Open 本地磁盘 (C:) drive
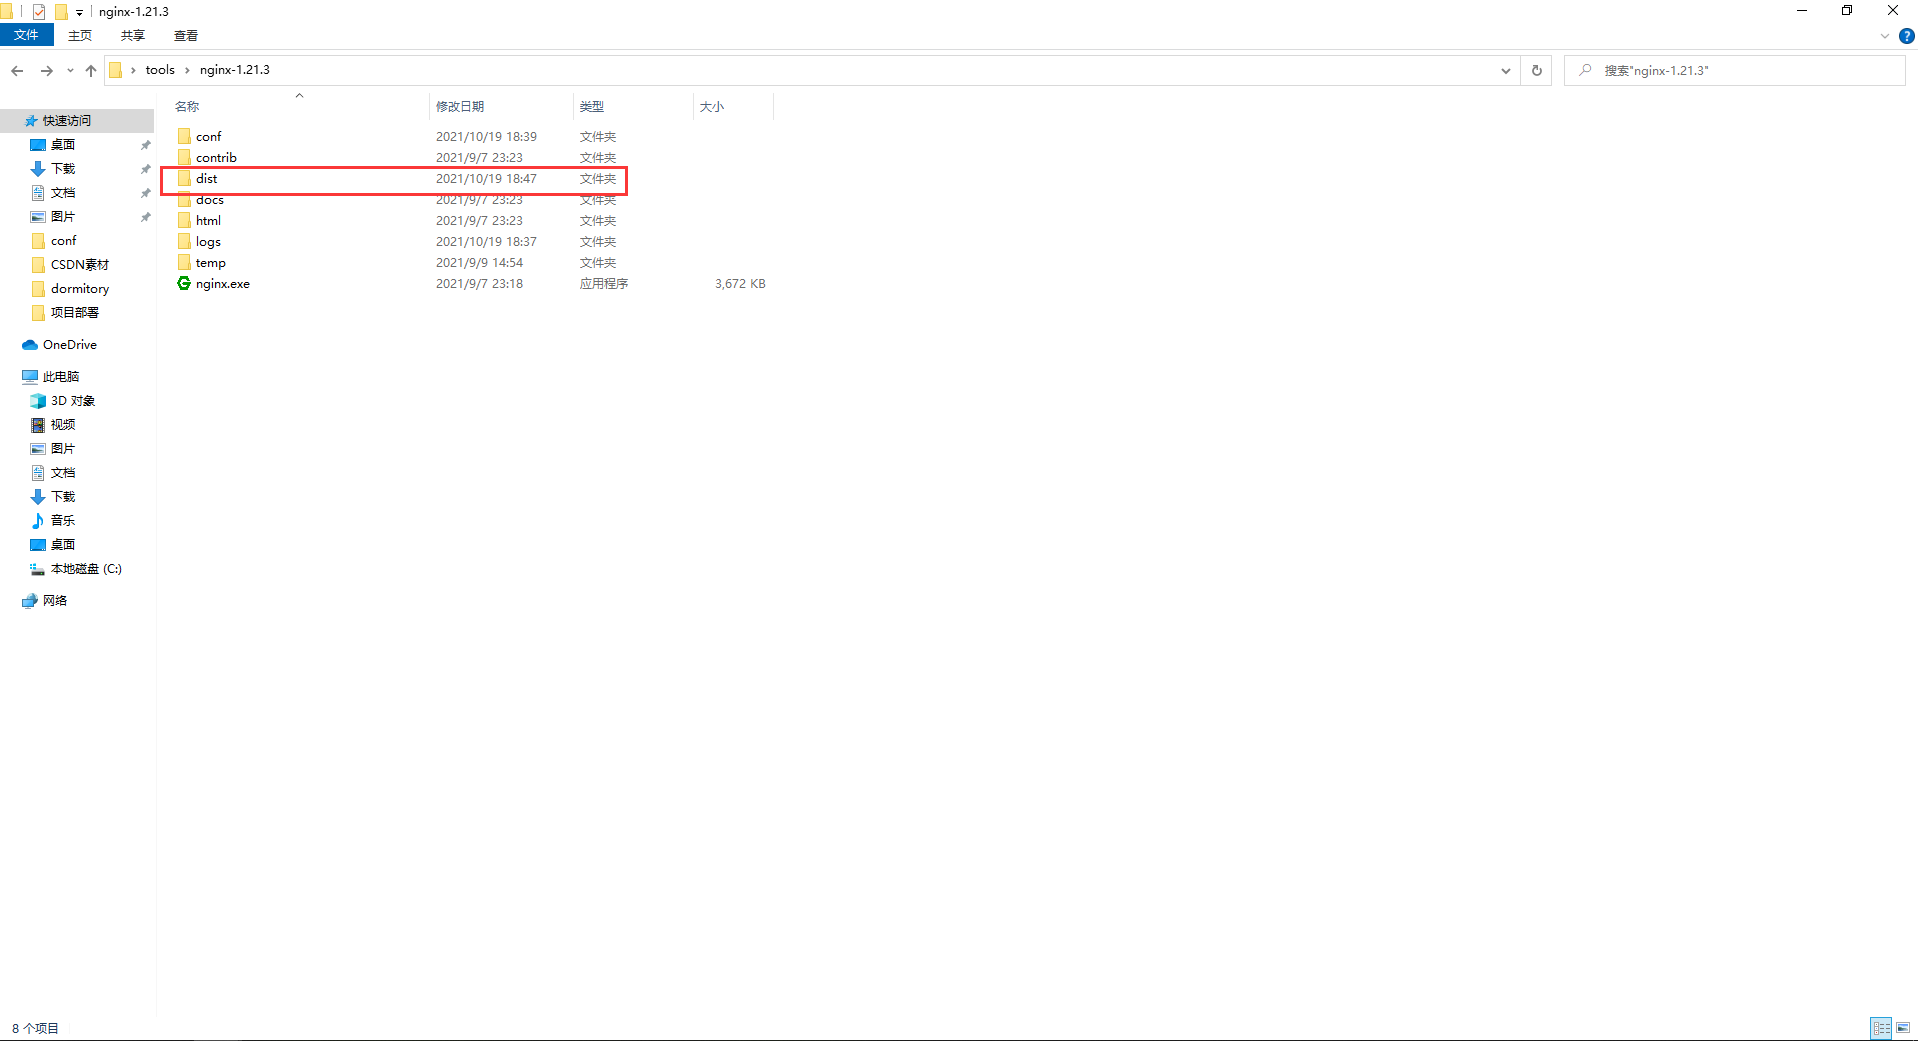 [85, 568]
